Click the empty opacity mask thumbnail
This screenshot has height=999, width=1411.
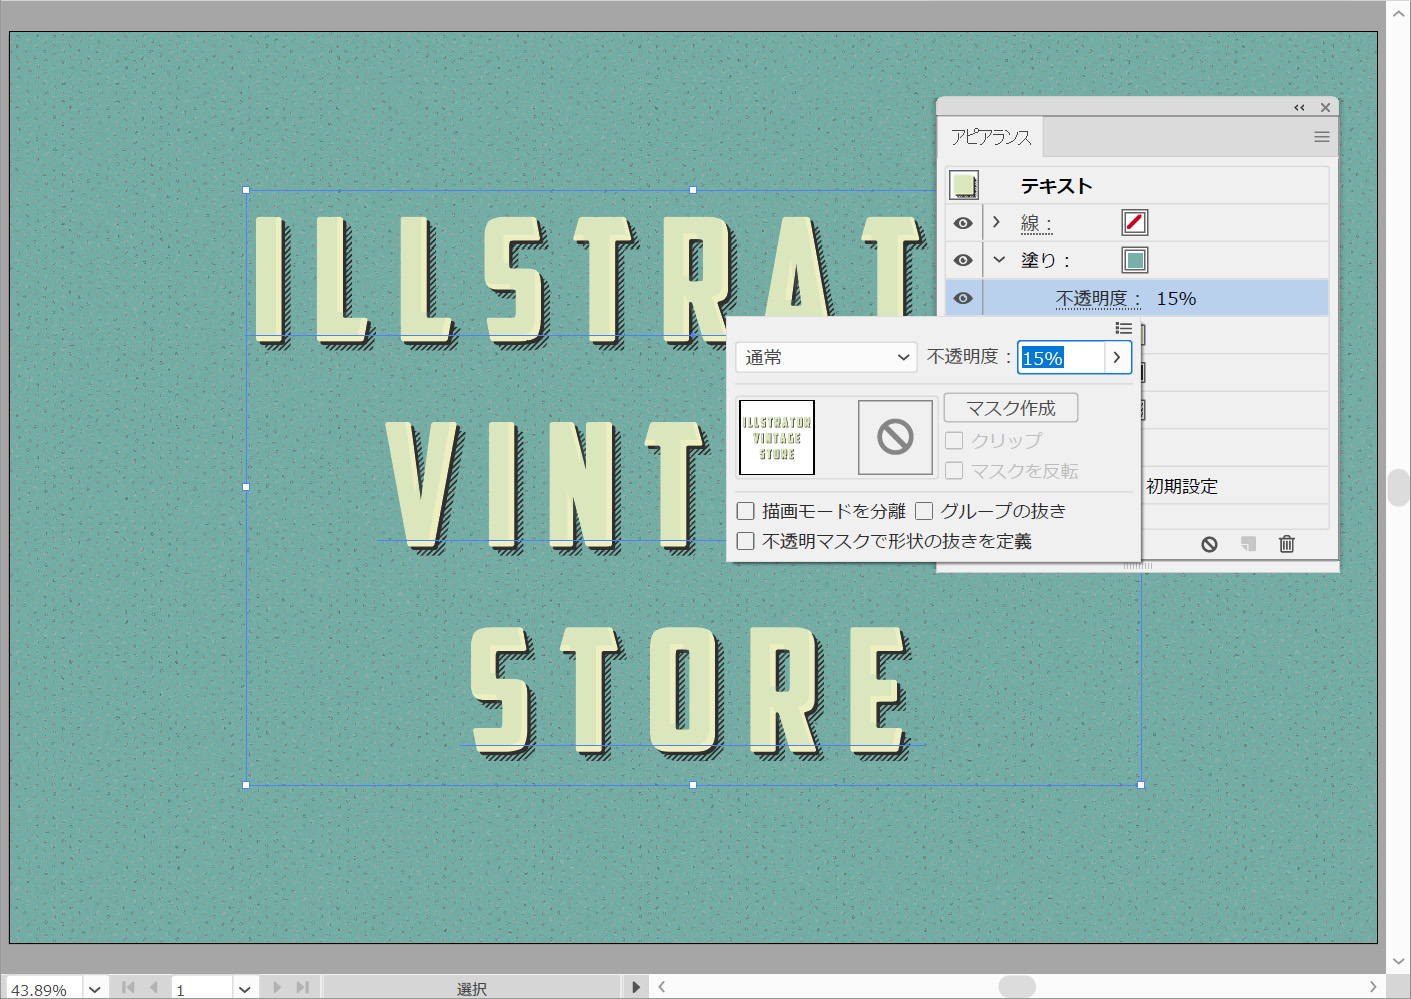coord(895,437)
